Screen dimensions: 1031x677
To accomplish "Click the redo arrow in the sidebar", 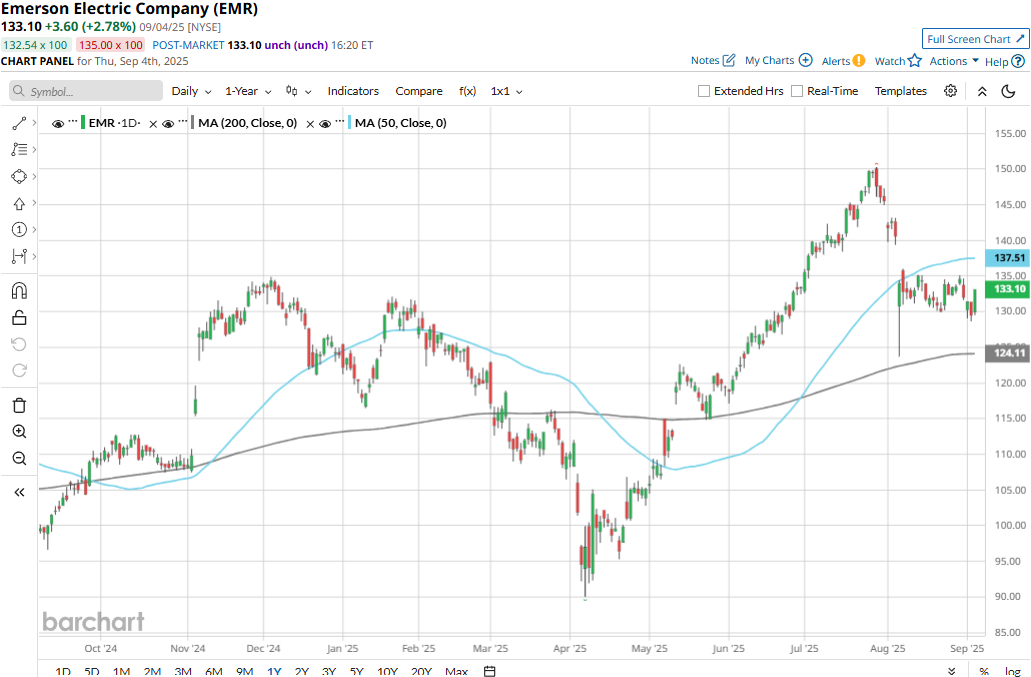I will coord(19,371).
